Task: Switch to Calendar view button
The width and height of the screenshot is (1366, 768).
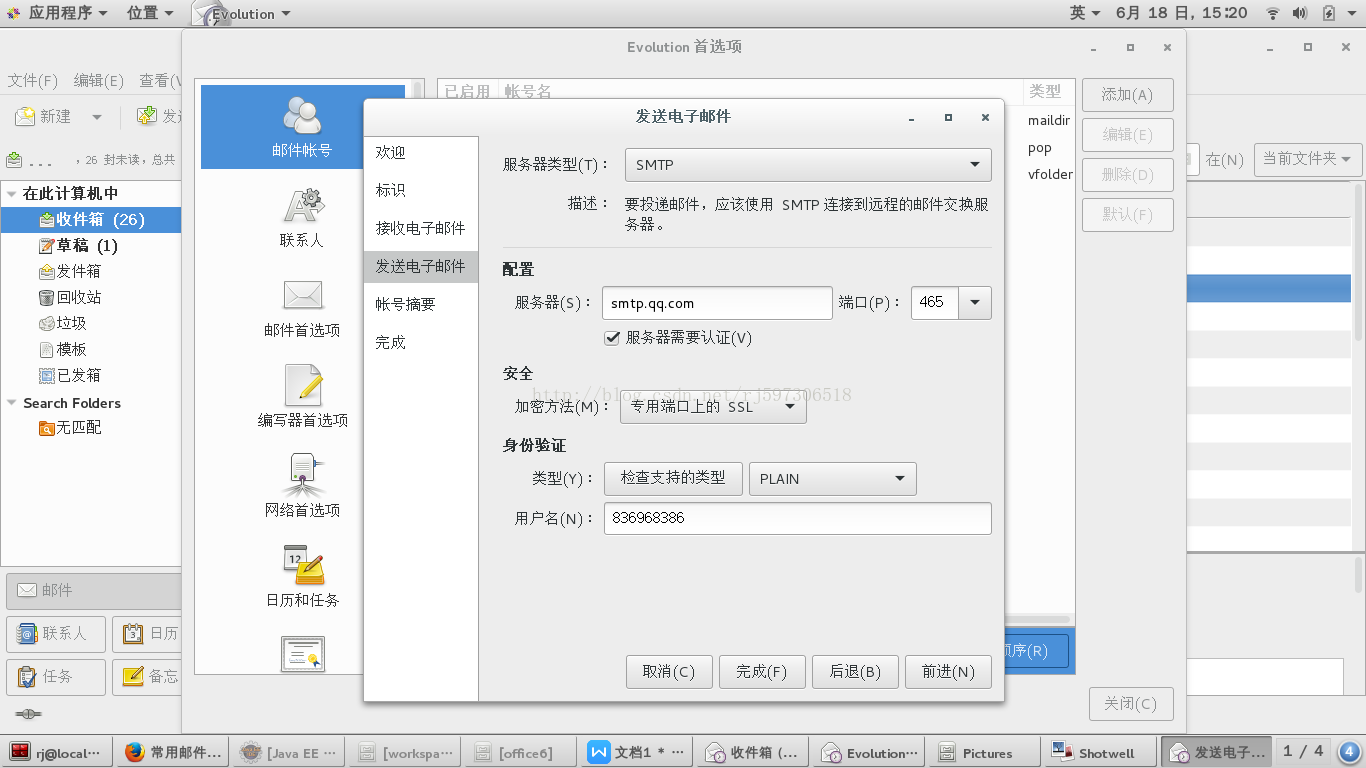Action: point(147,633)
